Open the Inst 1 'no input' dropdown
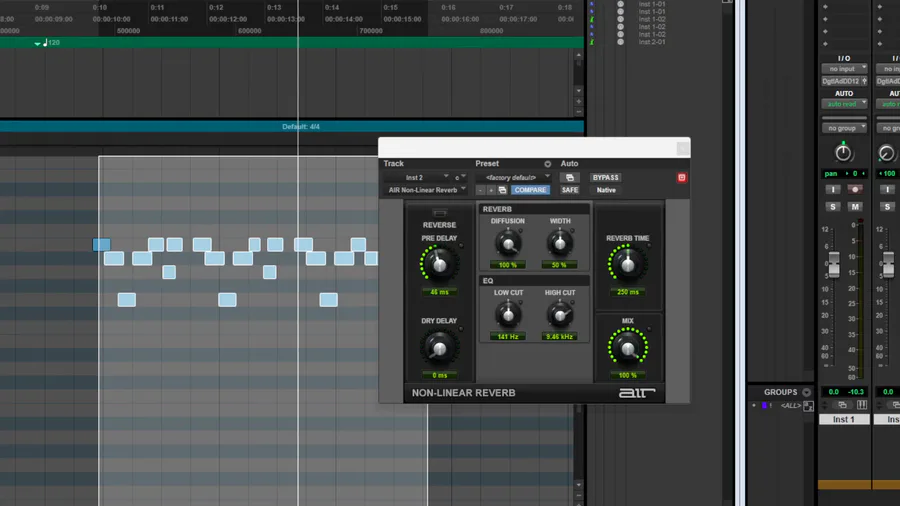The image size is (900, 506). click(x=844, y=69)
